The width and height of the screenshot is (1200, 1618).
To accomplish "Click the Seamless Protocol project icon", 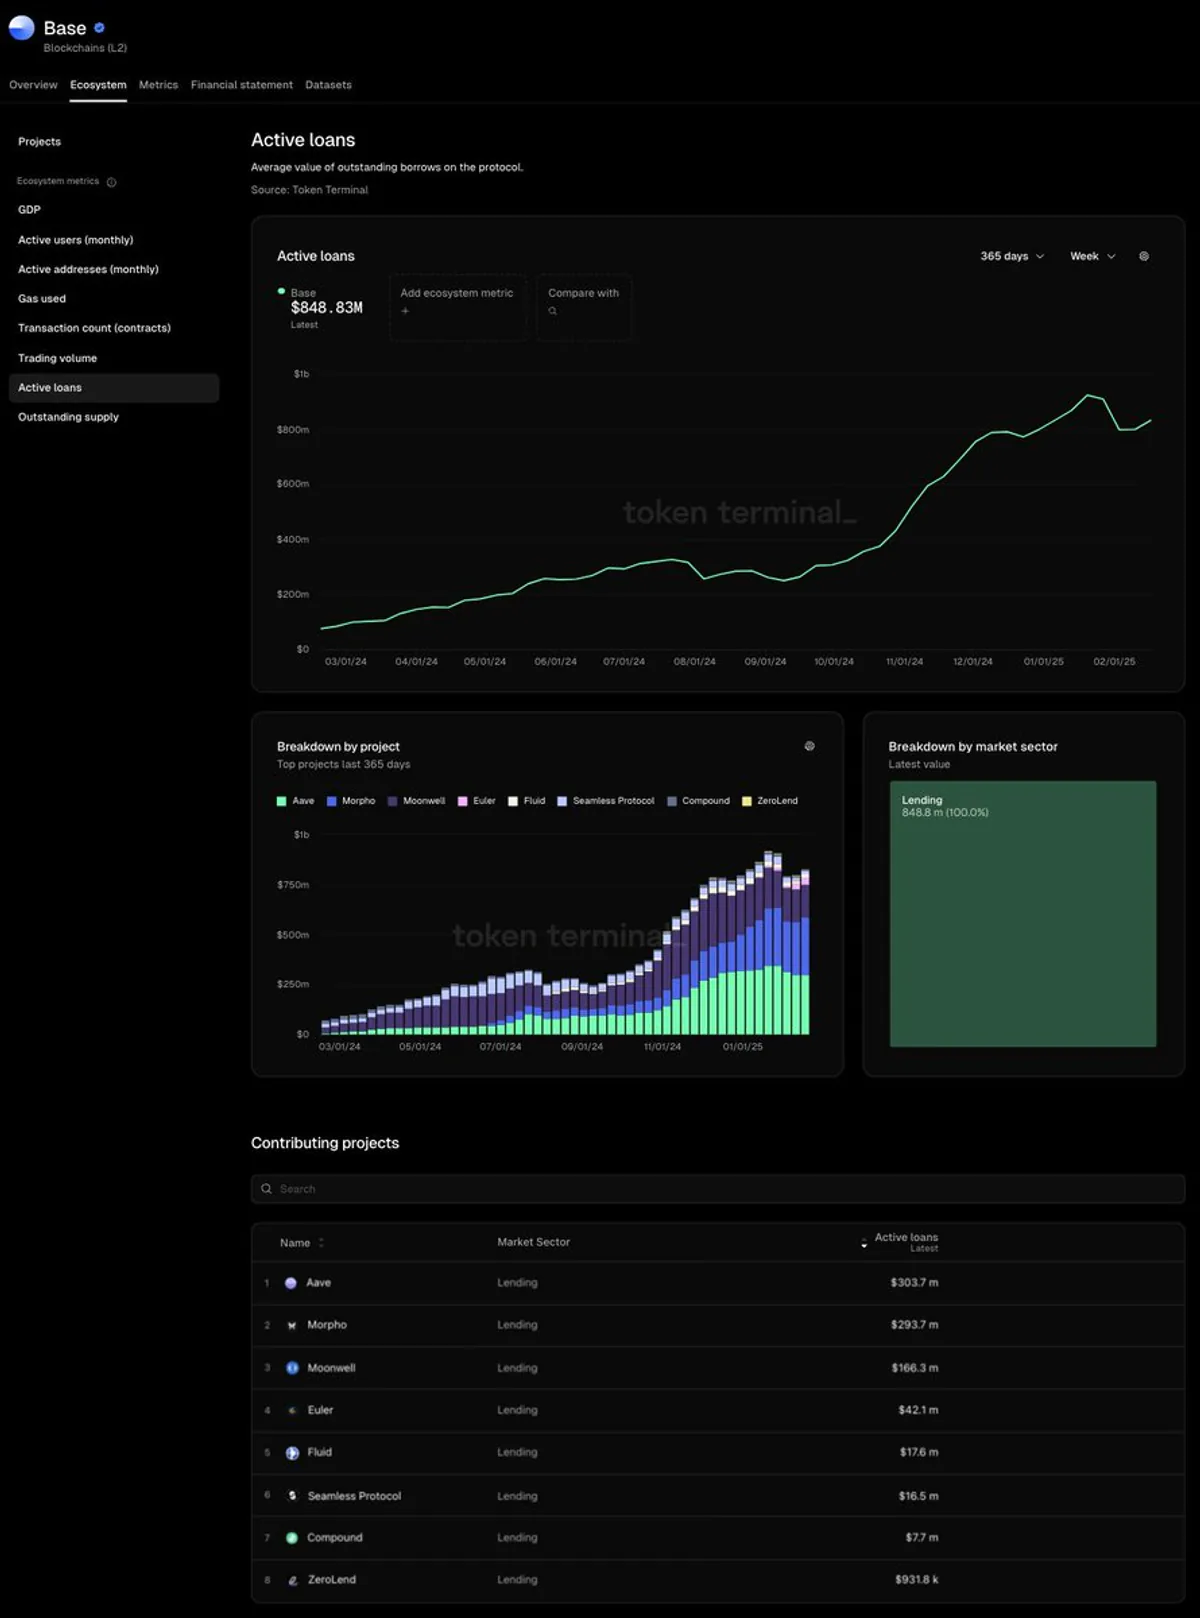I will click(292, 1496).
